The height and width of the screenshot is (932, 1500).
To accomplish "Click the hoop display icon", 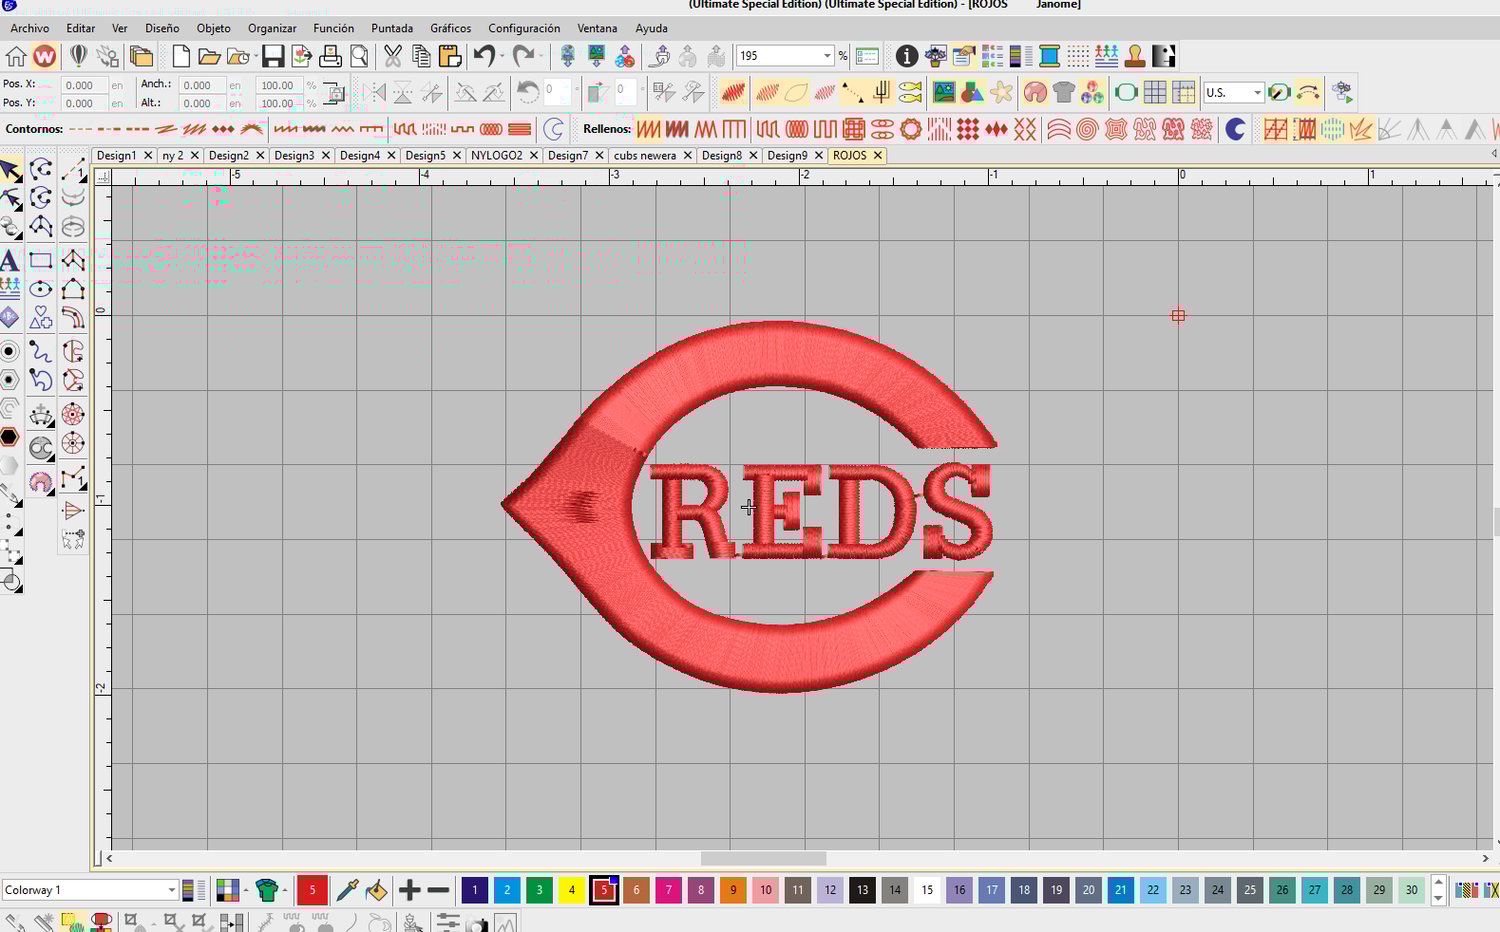I will pyautogui.click(x=1126, y=93).
